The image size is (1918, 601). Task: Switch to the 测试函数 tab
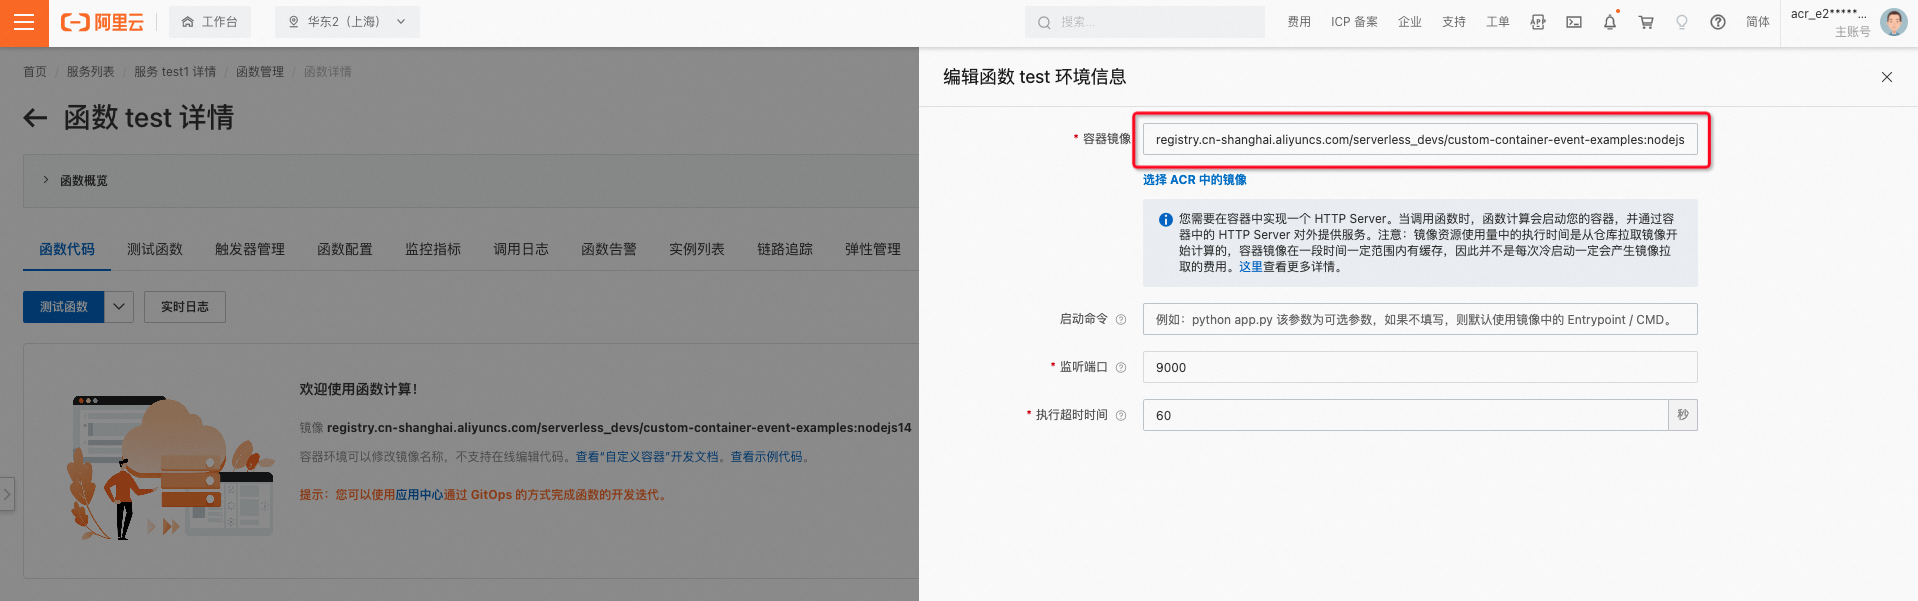coord(155,249)
